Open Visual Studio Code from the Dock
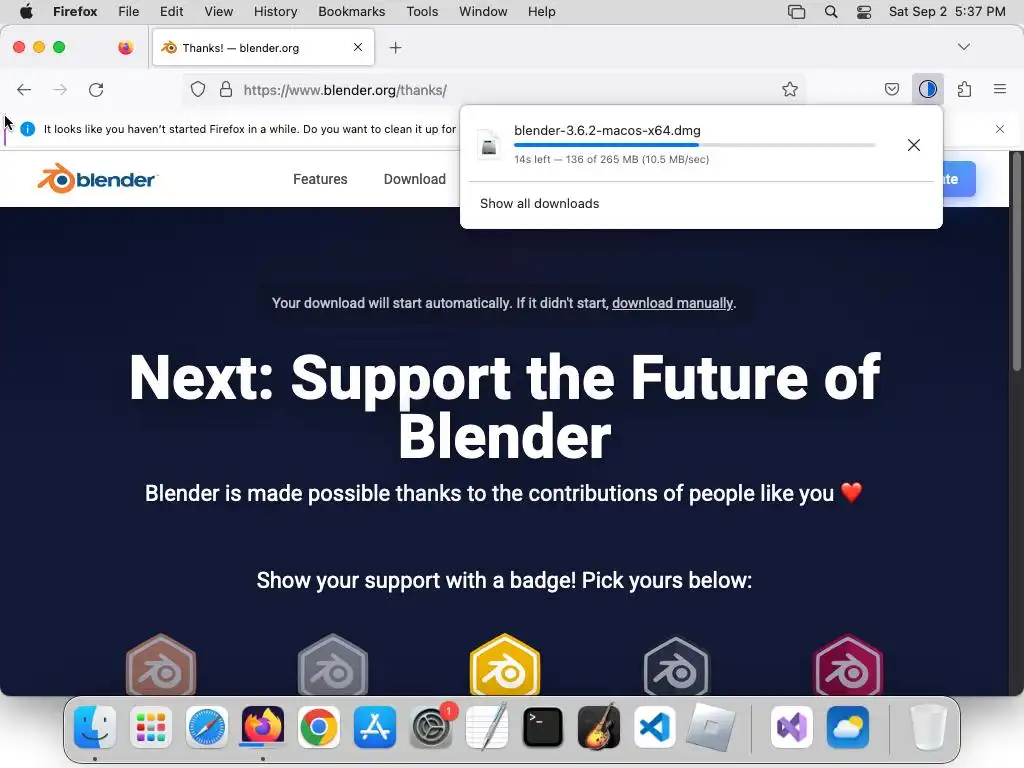This screenshot has height=768, width=1024. [x=655, y=727]
